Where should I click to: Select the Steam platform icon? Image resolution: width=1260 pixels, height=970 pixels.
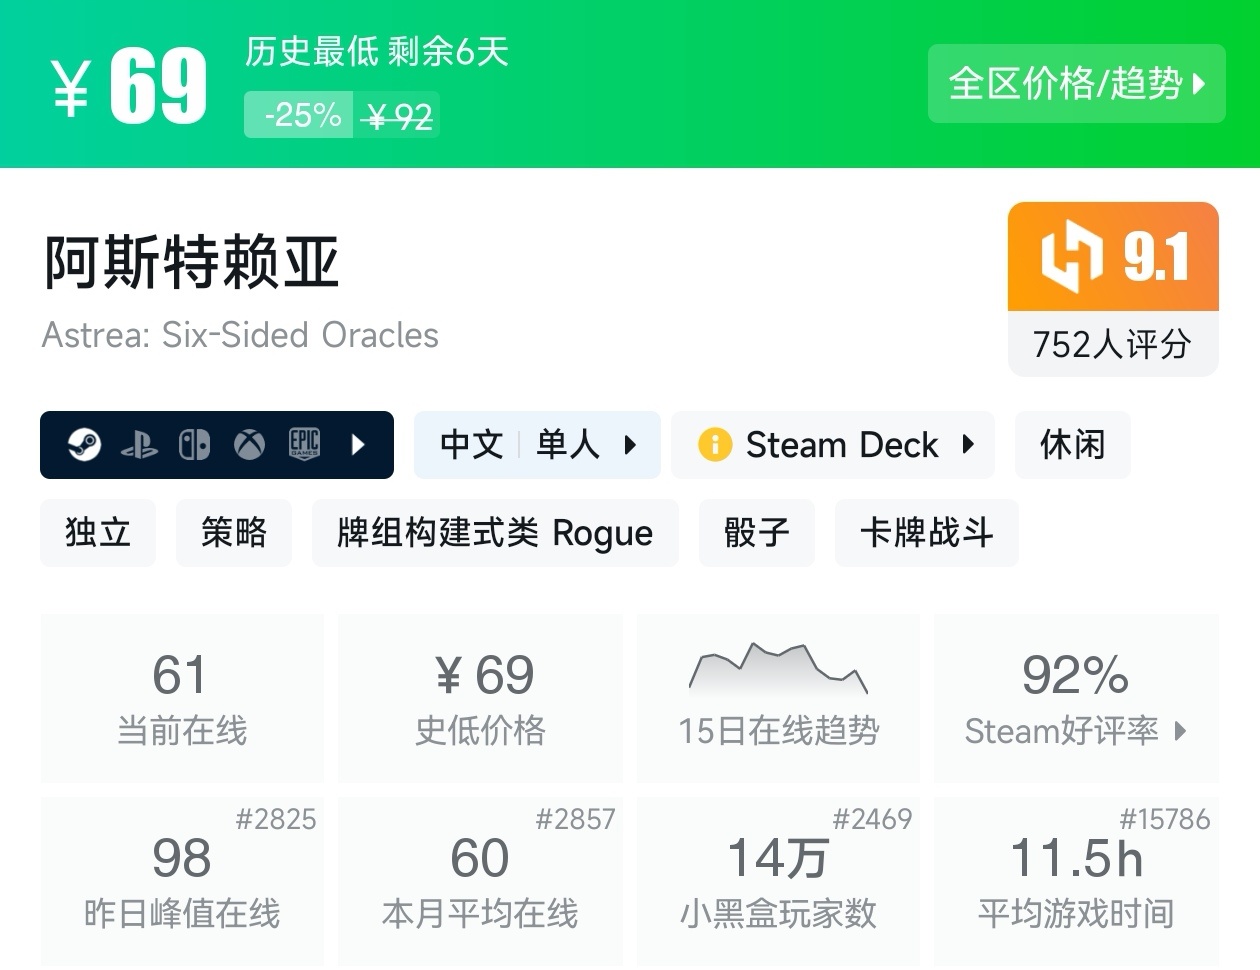tap(85, 444)
